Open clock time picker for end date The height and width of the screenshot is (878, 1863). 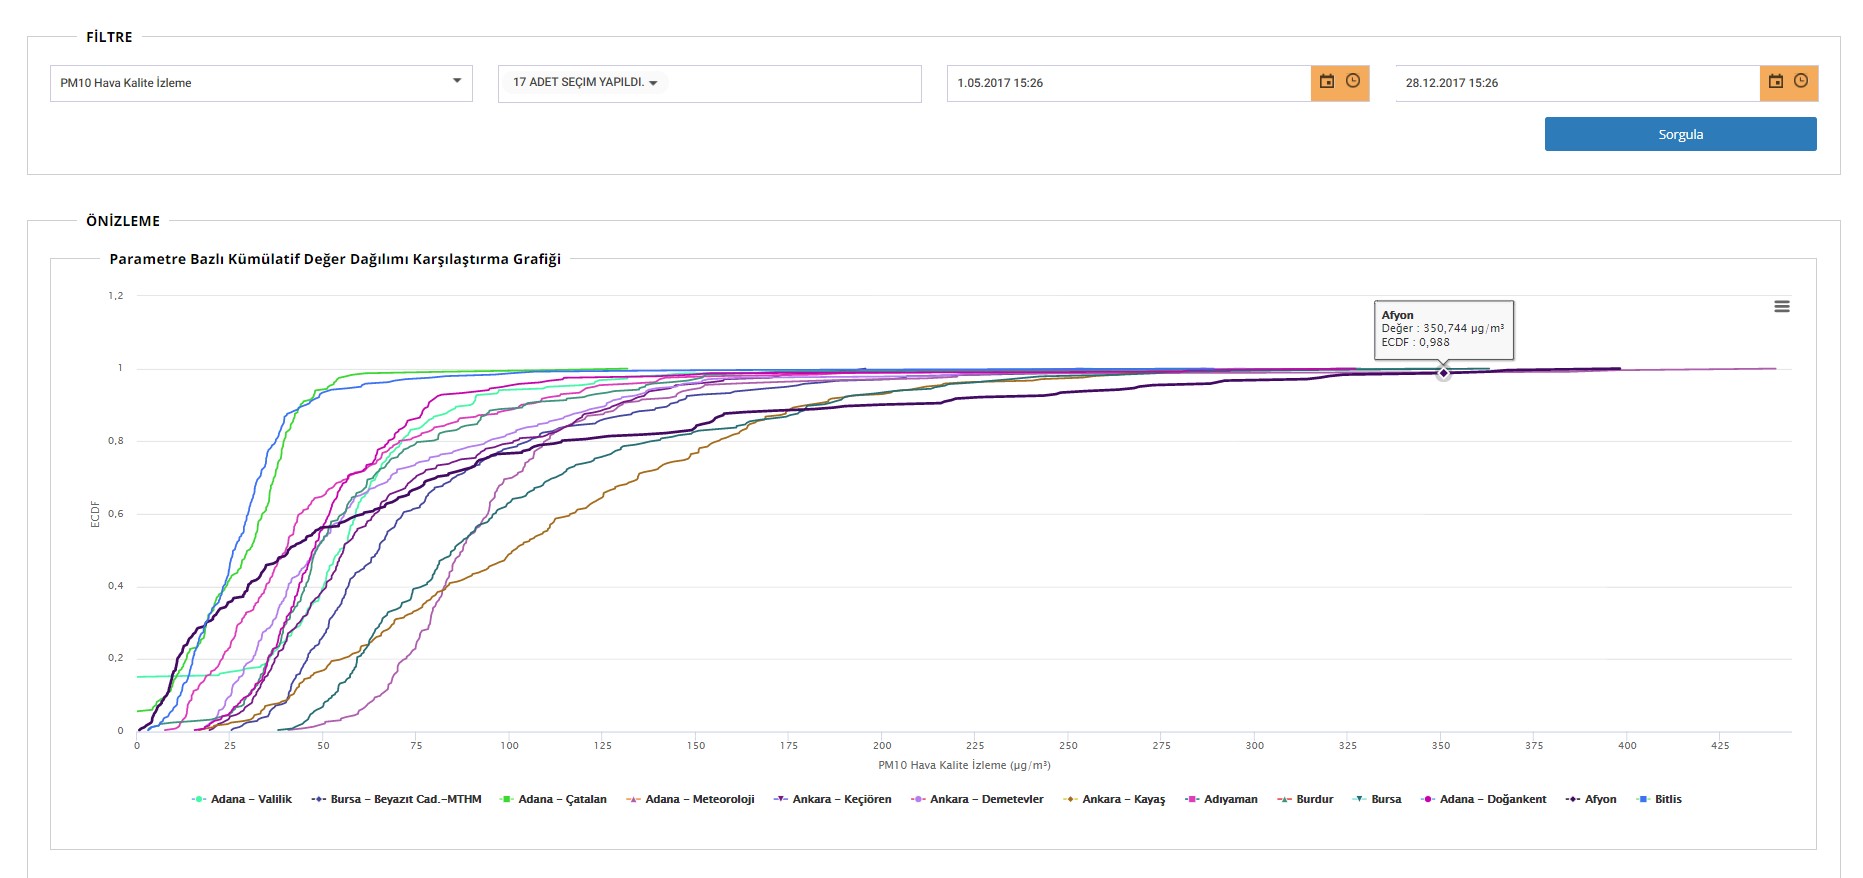[x=1801, y=82]
